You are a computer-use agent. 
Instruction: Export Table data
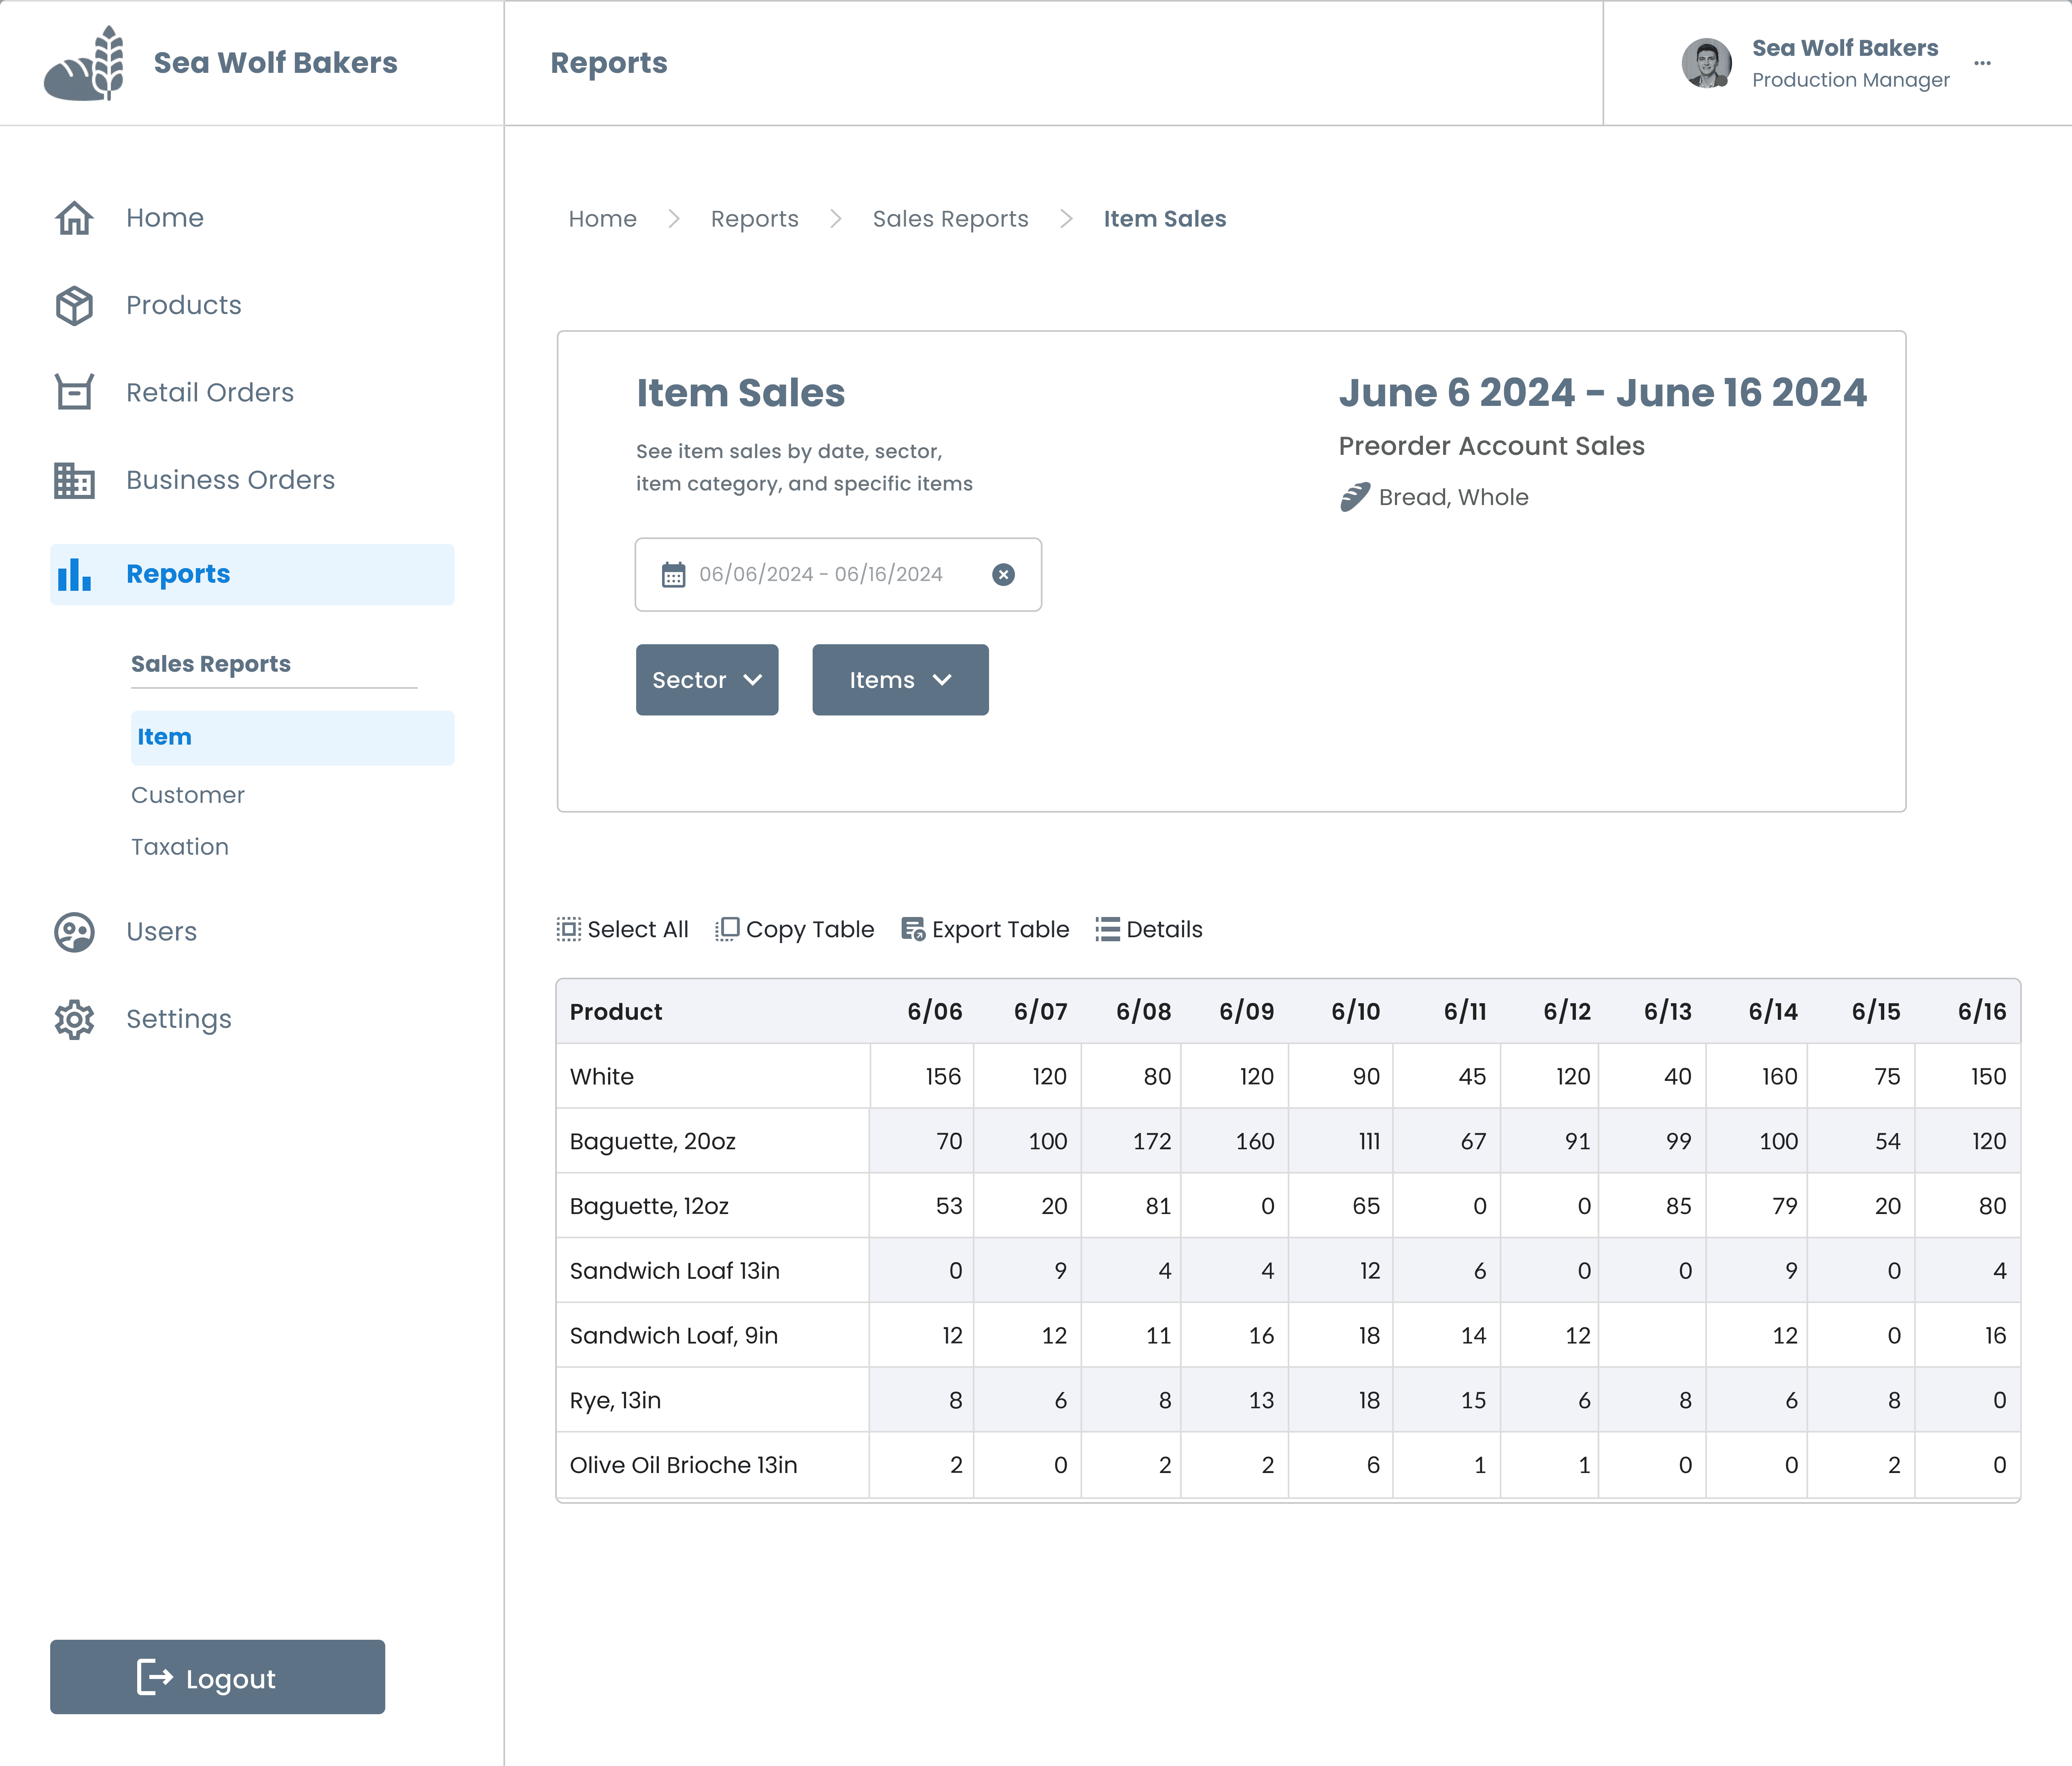[x=985, y=930]
